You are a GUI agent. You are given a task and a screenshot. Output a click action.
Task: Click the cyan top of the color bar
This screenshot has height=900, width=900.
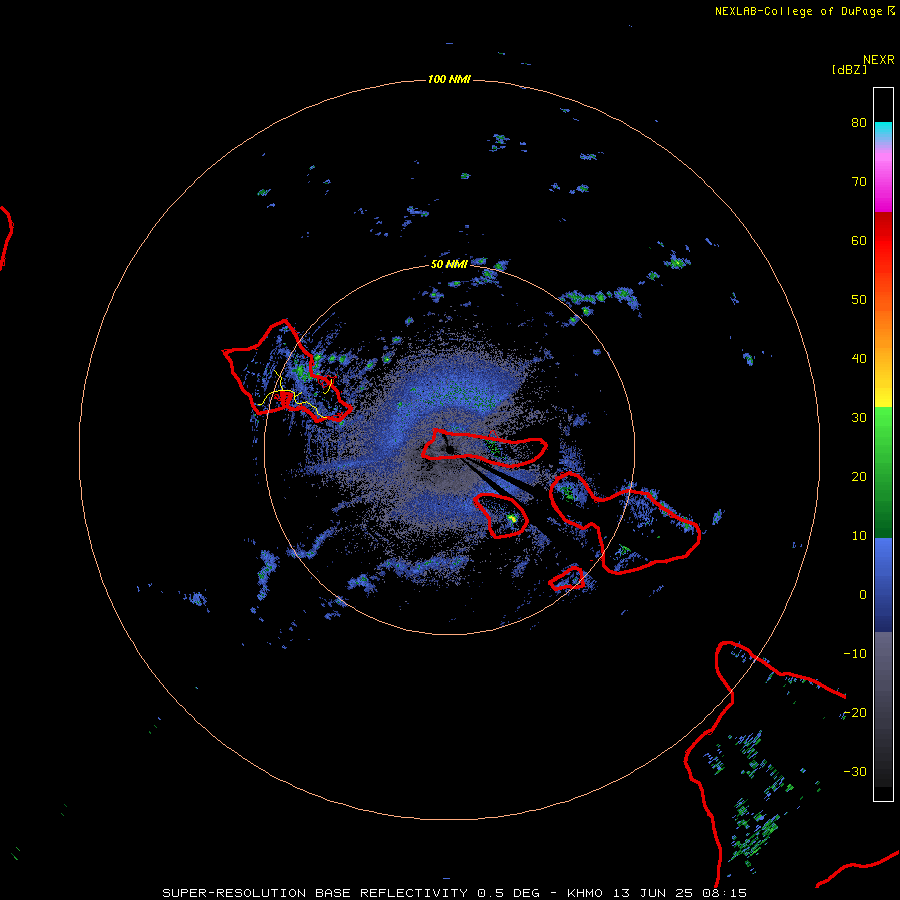(883, 130)
